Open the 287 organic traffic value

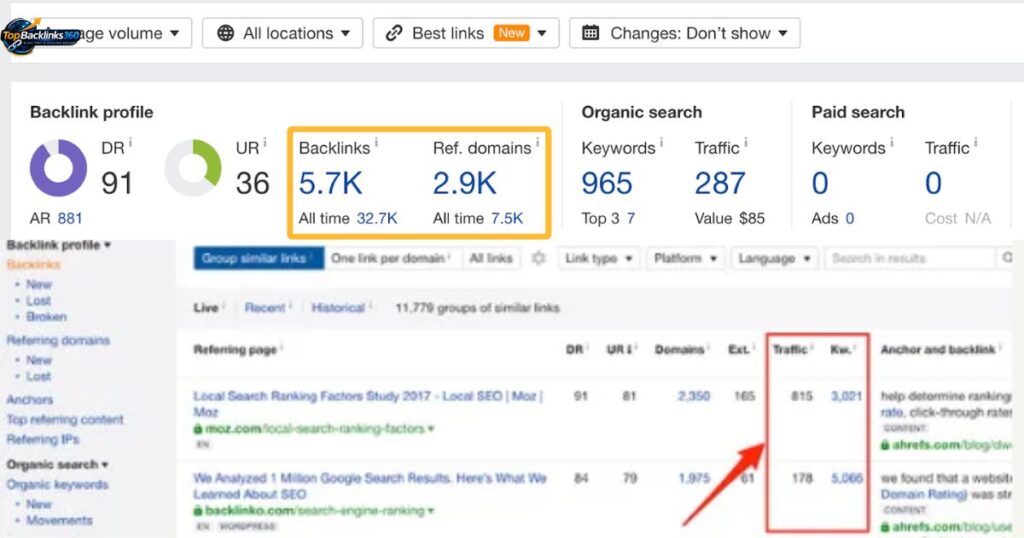(720, 183)
